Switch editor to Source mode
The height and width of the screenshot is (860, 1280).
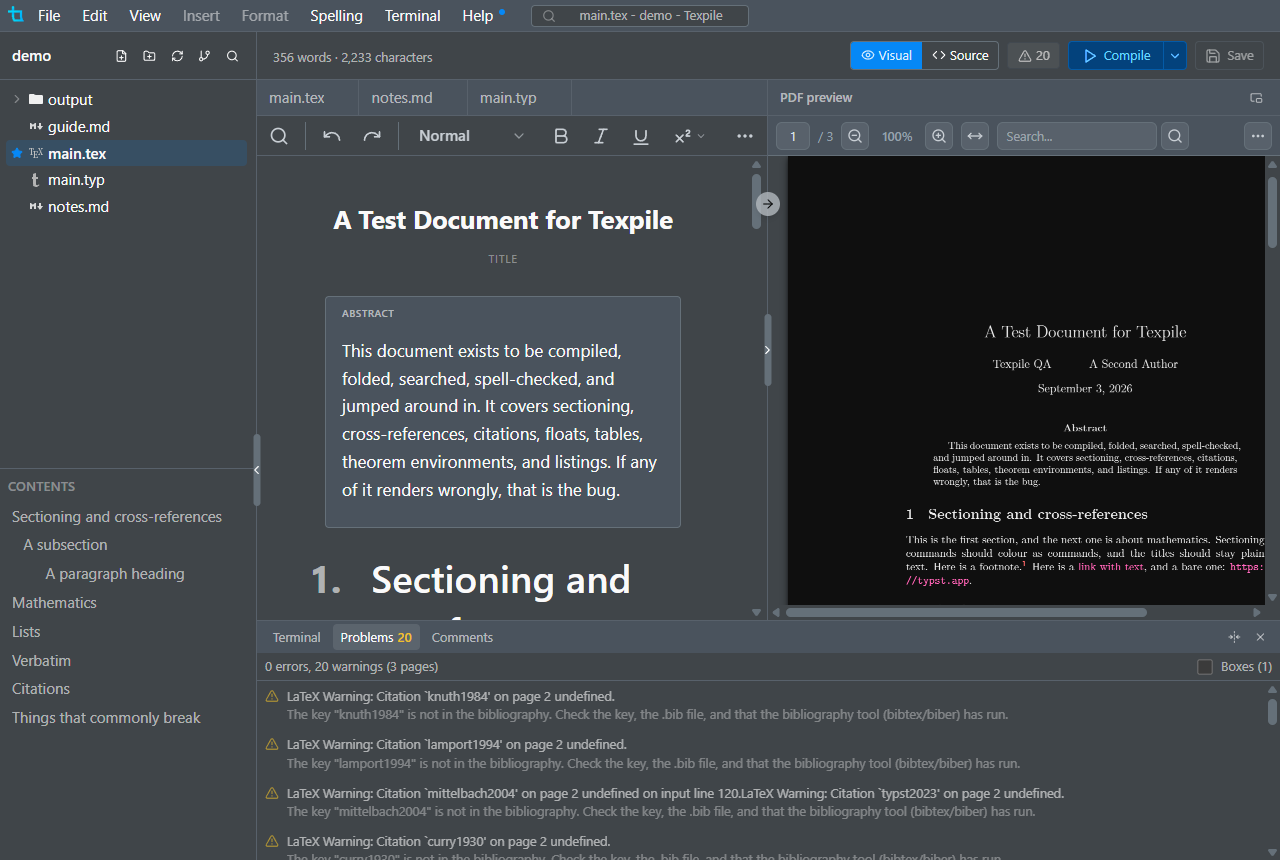pyautogui.click(x=960, y=56)
